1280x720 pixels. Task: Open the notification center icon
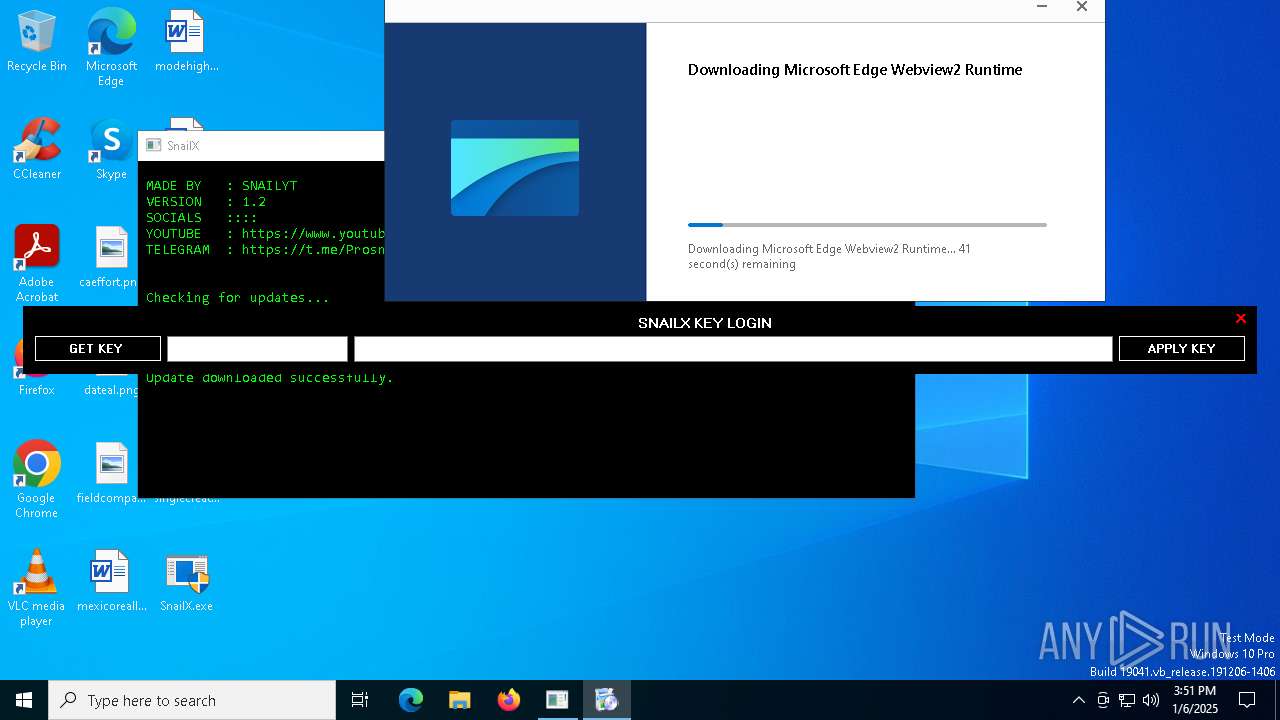click(x=1247, y=700)
